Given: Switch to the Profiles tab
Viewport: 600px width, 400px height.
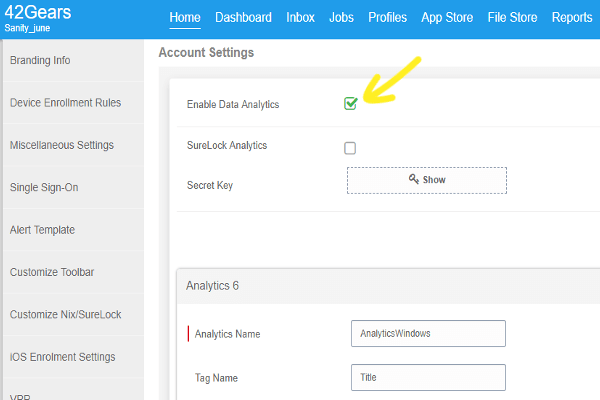Looking at the screenshot, I should point(387,18).
